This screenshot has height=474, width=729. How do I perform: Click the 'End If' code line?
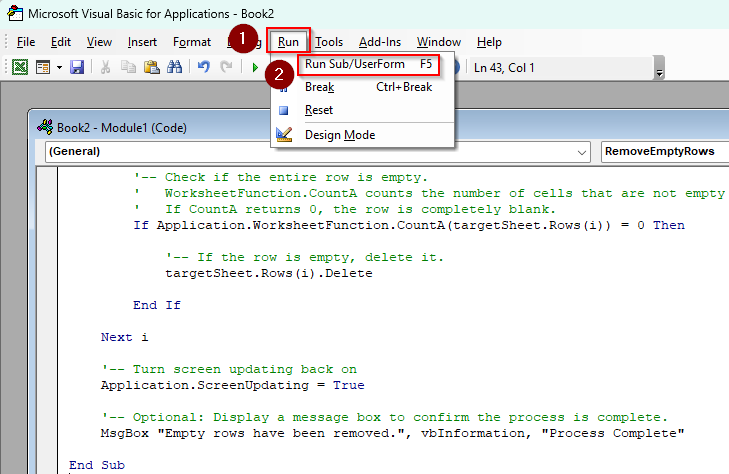tap(157, 305)
